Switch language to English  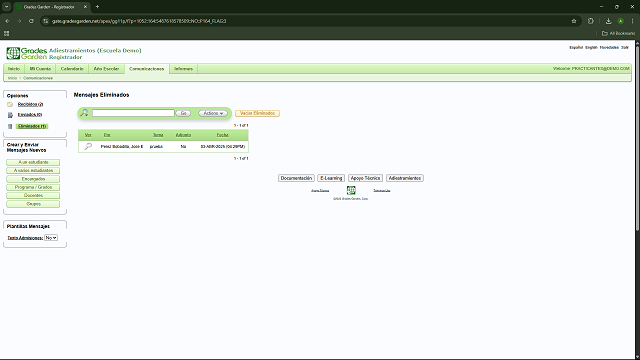(591, 47)
